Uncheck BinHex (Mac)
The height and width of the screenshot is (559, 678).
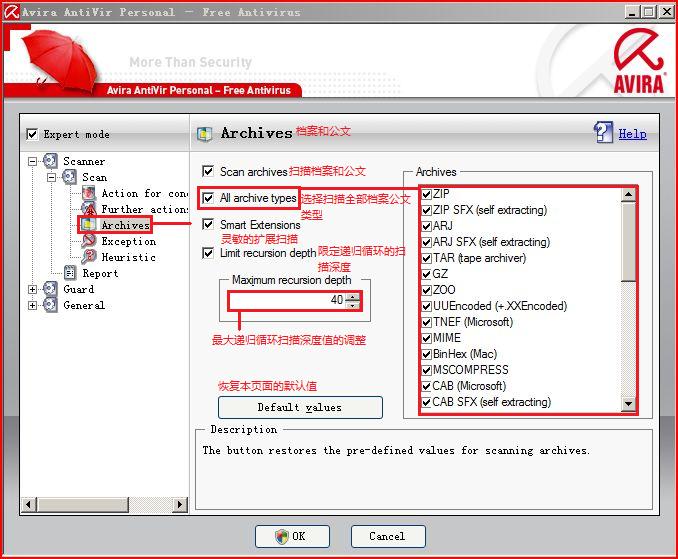coord(426,354)
